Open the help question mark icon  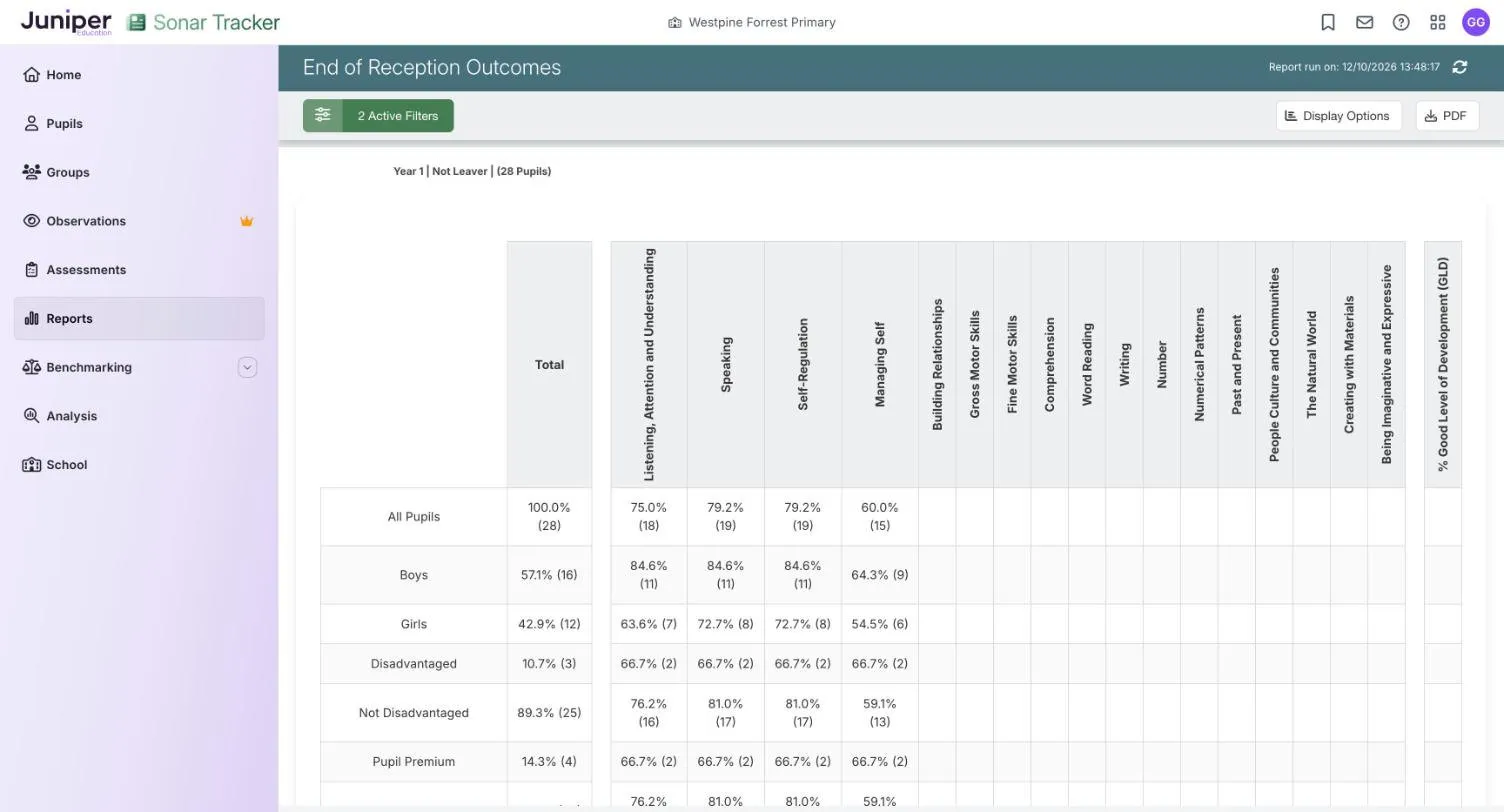(x=1401, y=22)
